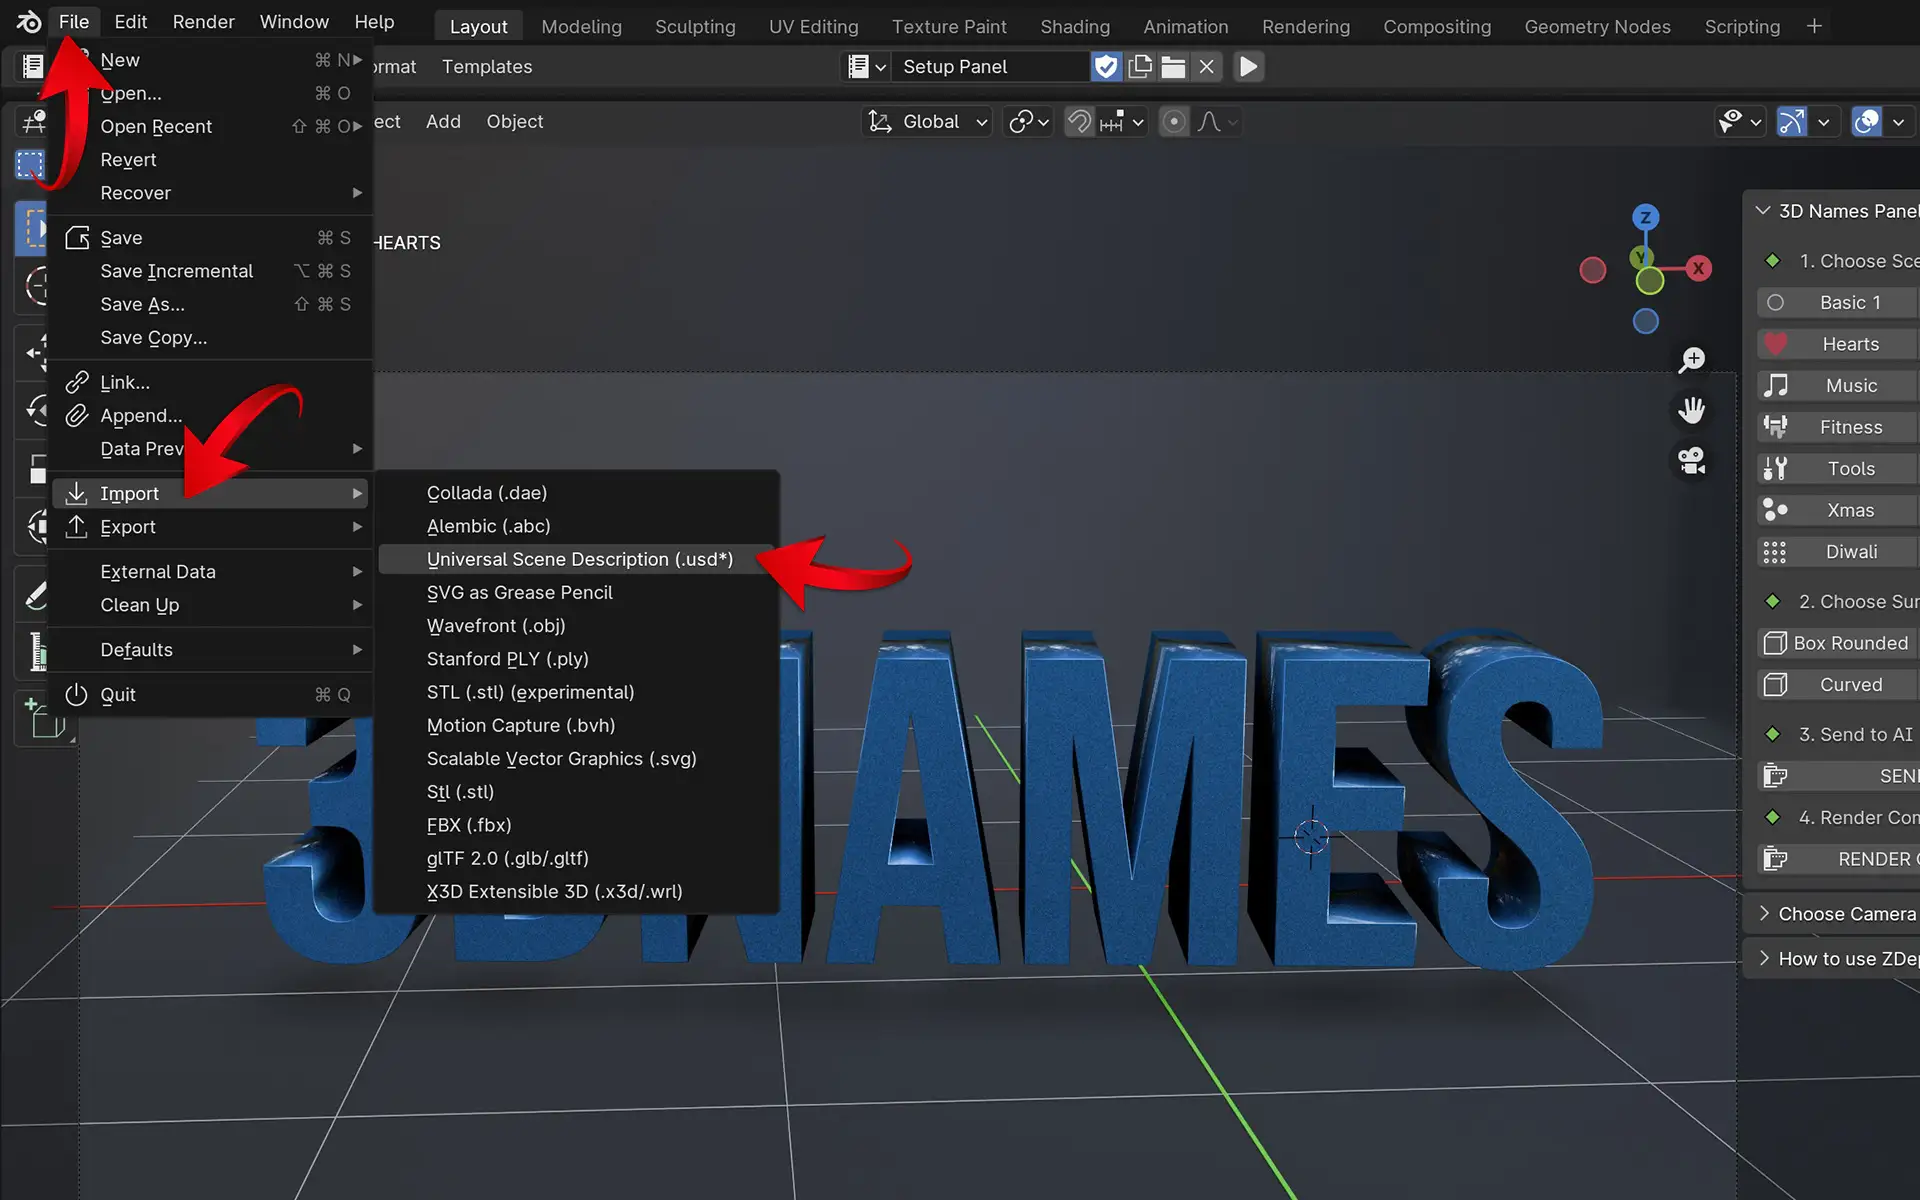
Task: Open the Templates menu in text editor
Action: [487, 67]
